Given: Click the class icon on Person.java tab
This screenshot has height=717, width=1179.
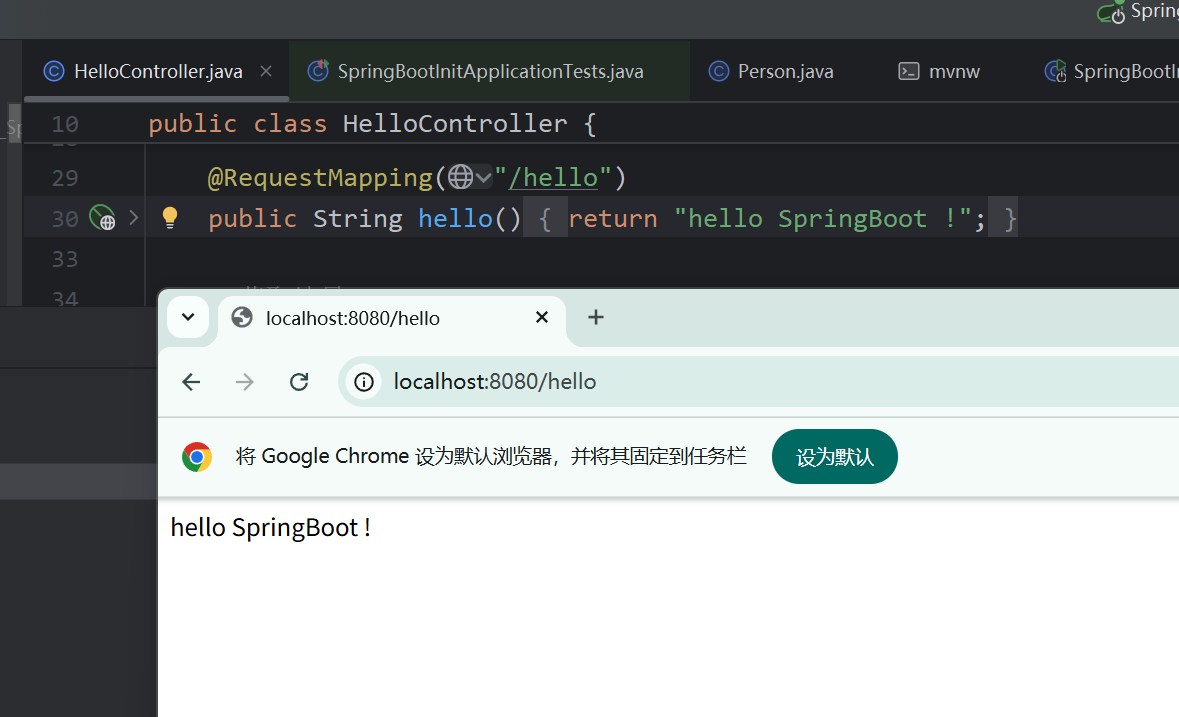Looking at the screenshot, I should 719,71.
